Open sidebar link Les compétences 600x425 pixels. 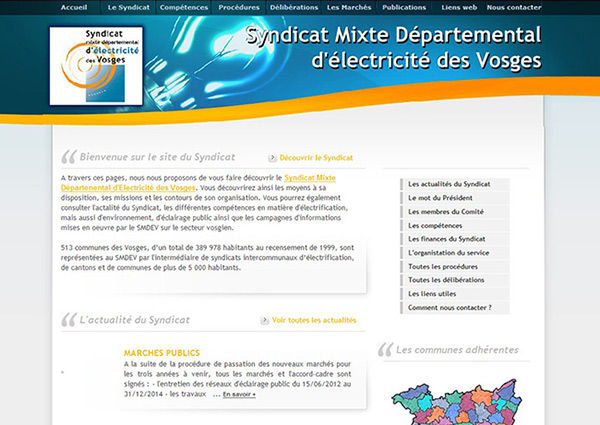pyautogui.click(x=455, y=225)
